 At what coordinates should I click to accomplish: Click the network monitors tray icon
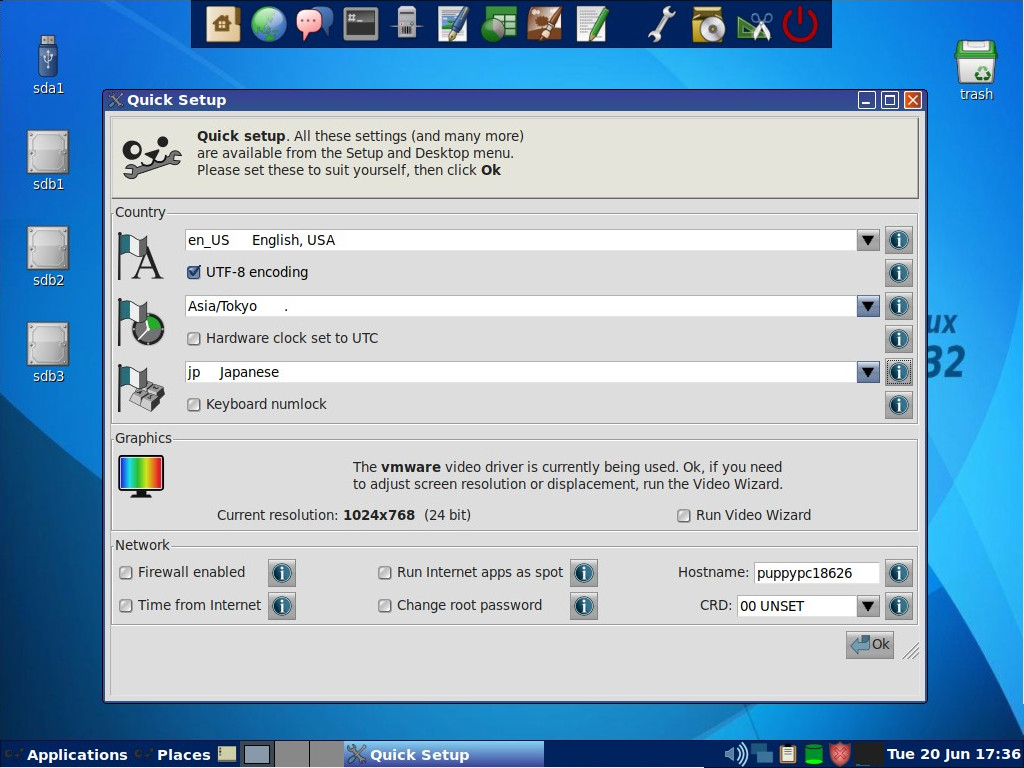[x=761, y=754]
